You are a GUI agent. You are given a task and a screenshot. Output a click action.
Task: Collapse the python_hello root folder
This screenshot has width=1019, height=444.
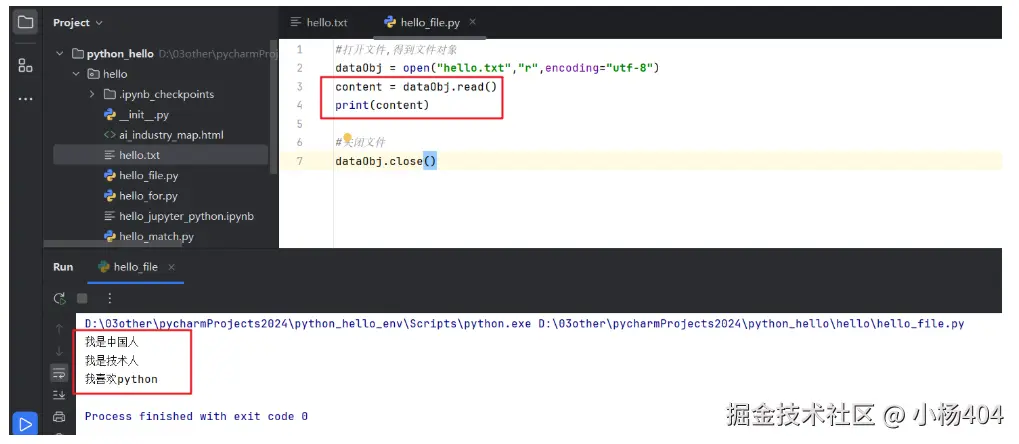(x=60, y=54)
